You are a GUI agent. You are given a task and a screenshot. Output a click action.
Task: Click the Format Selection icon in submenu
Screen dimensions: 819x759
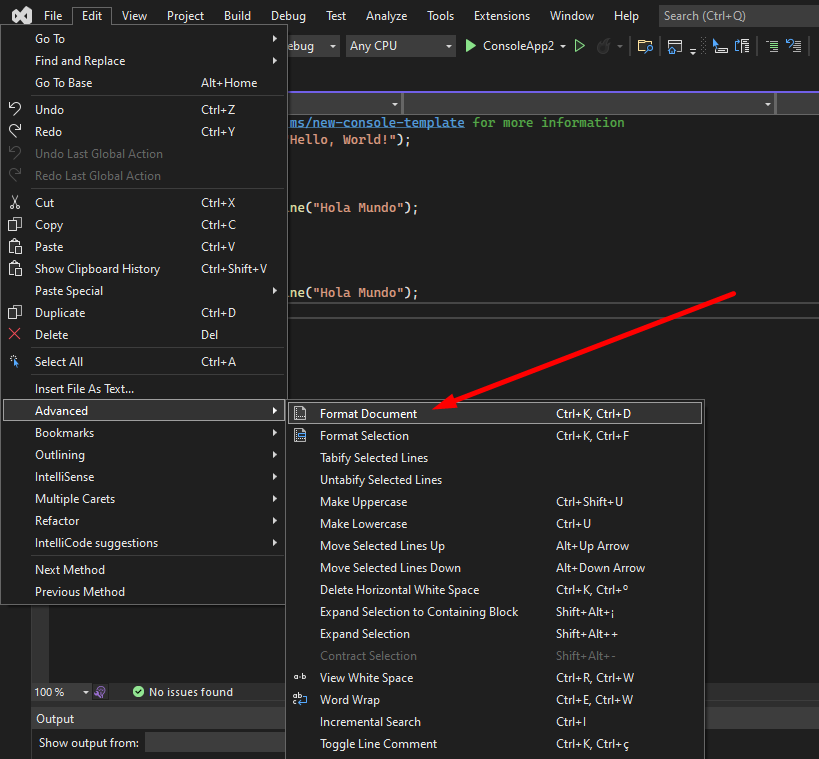[x=300, y=436]
